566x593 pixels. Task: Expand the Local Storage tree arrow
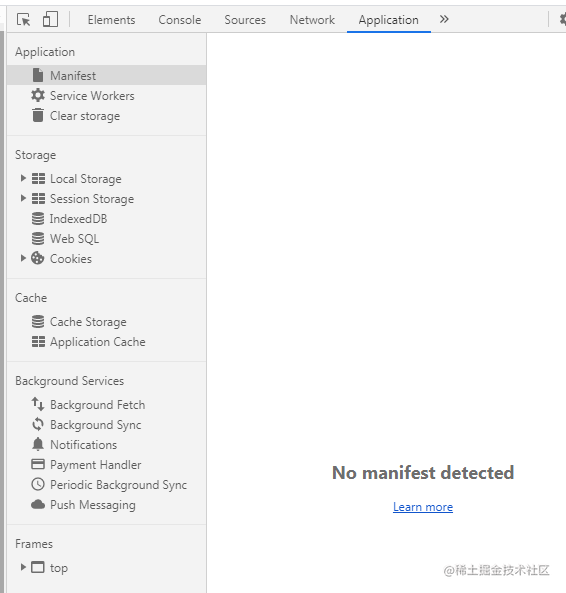pos(23,178)
